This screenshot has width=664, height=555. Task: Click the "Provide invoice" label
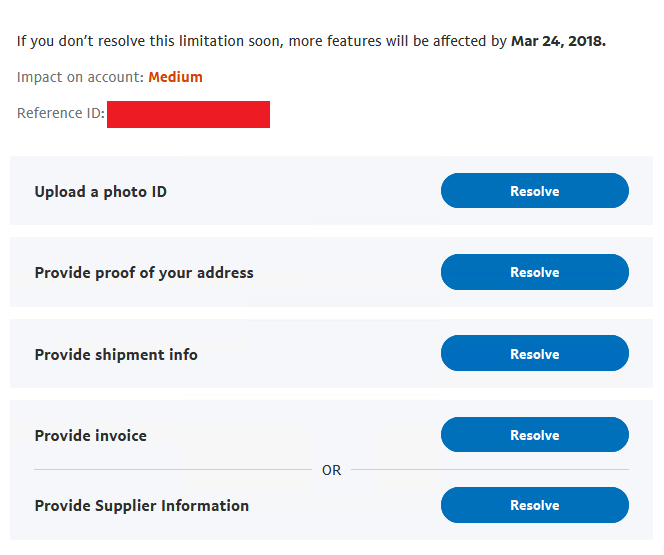(x=90, y=435)
